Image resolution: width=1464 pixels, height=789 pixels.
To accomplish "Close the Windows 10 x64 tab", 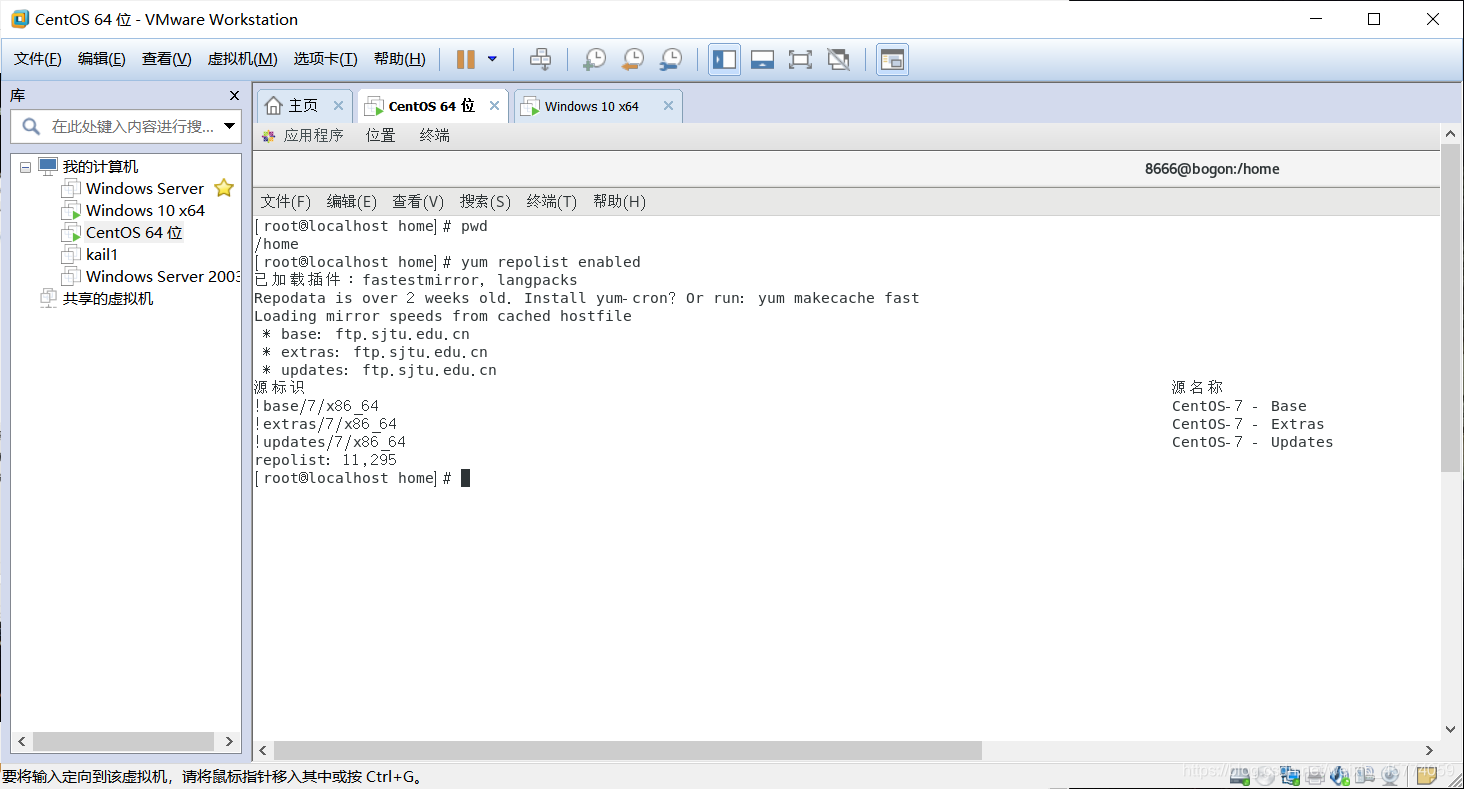I will [668, 106].
